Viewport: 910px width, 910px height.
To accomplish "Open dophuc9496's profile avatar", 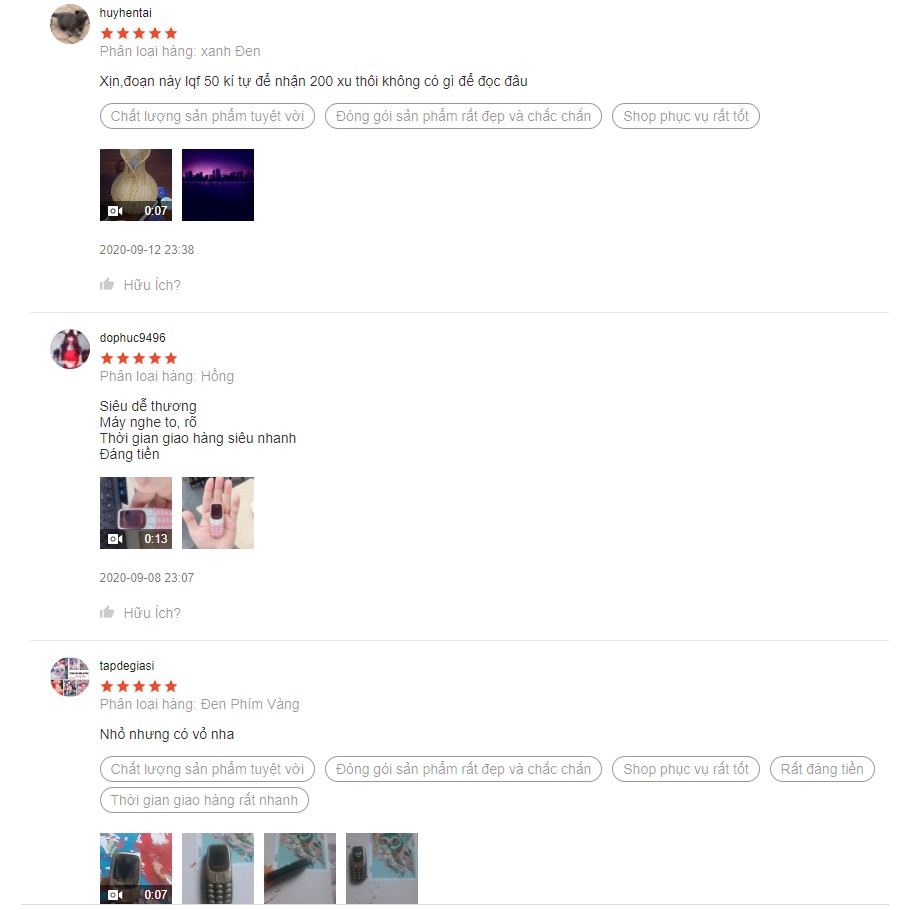I will 70,349.
